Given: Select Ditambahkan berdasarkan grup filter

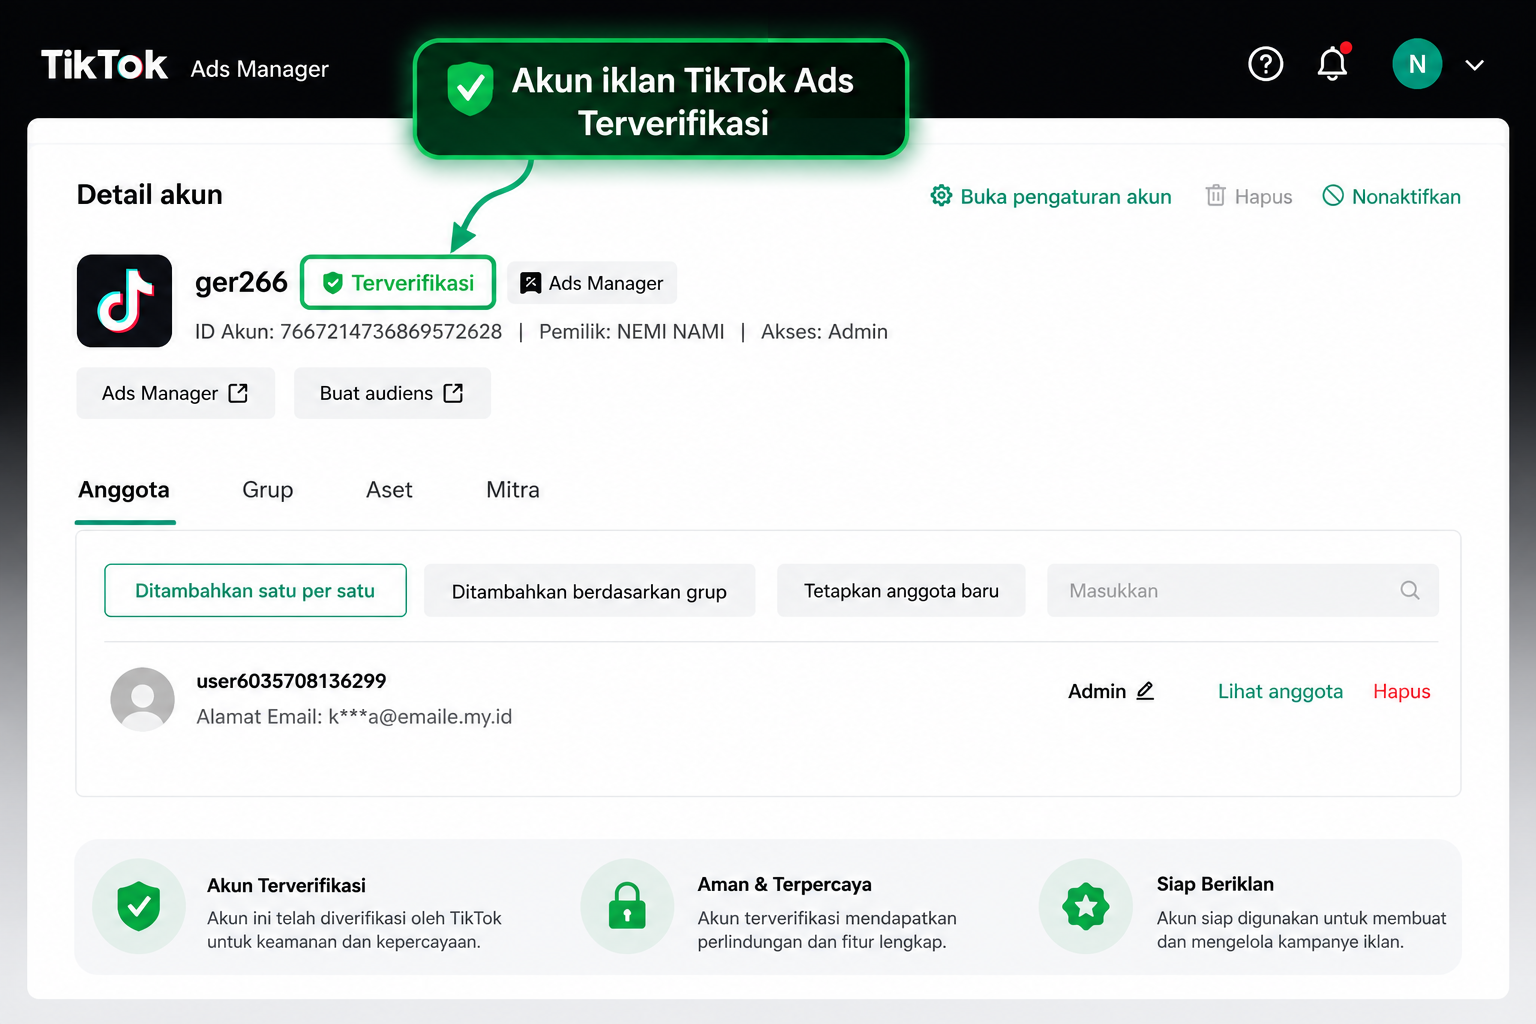Looking at the screenshot, I should 589,591.
